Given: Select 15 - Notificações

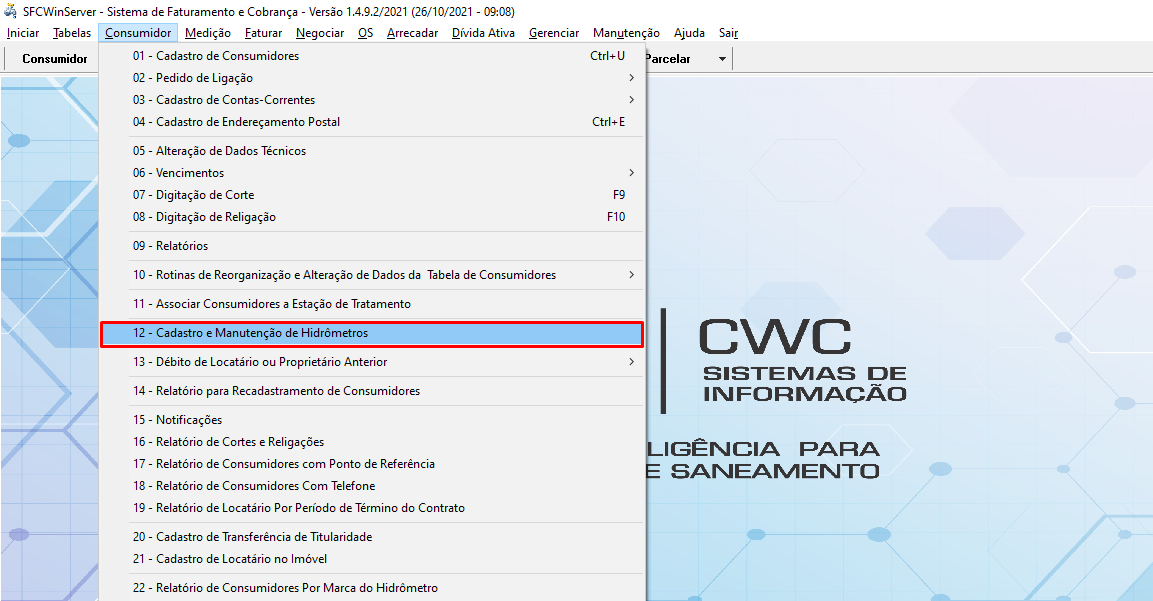Looking at the screenshot, I should 177,420.
